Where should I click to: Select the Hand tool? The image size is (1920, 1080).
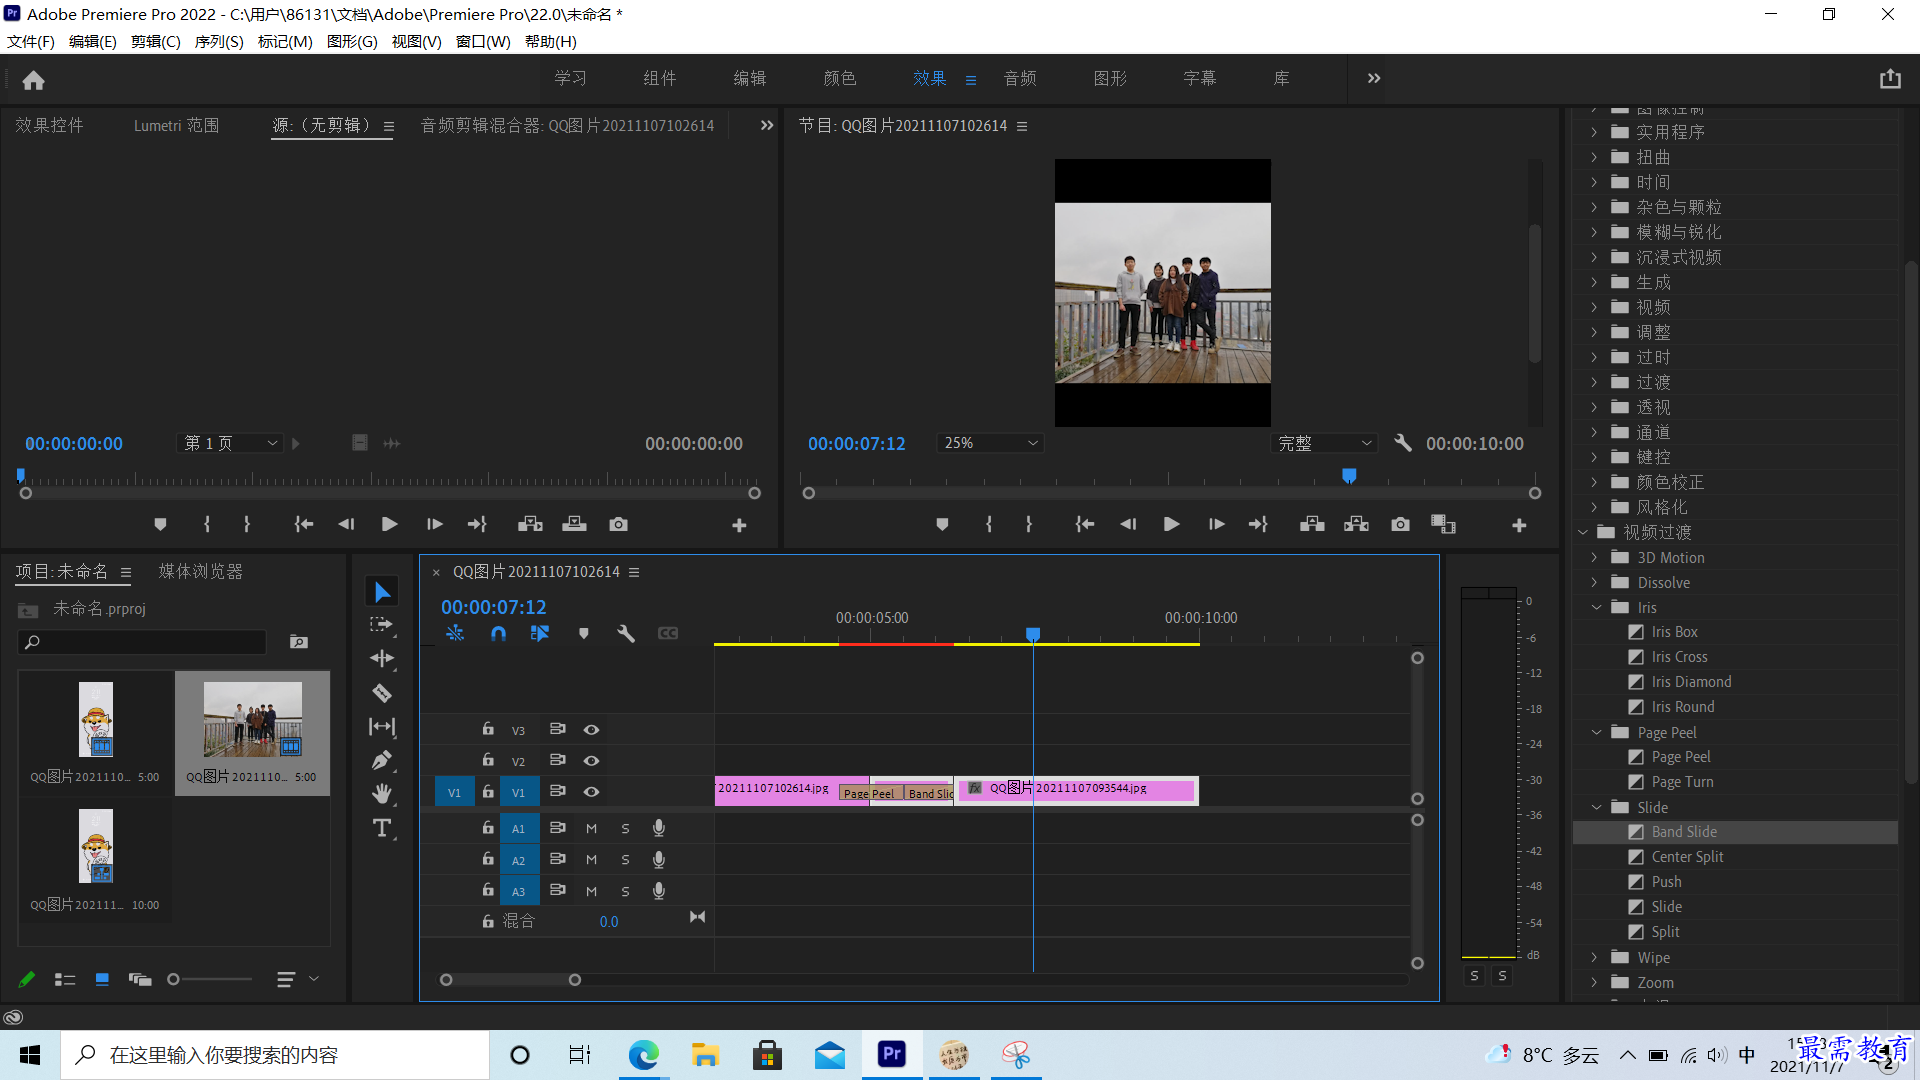[x=382, y=794]
